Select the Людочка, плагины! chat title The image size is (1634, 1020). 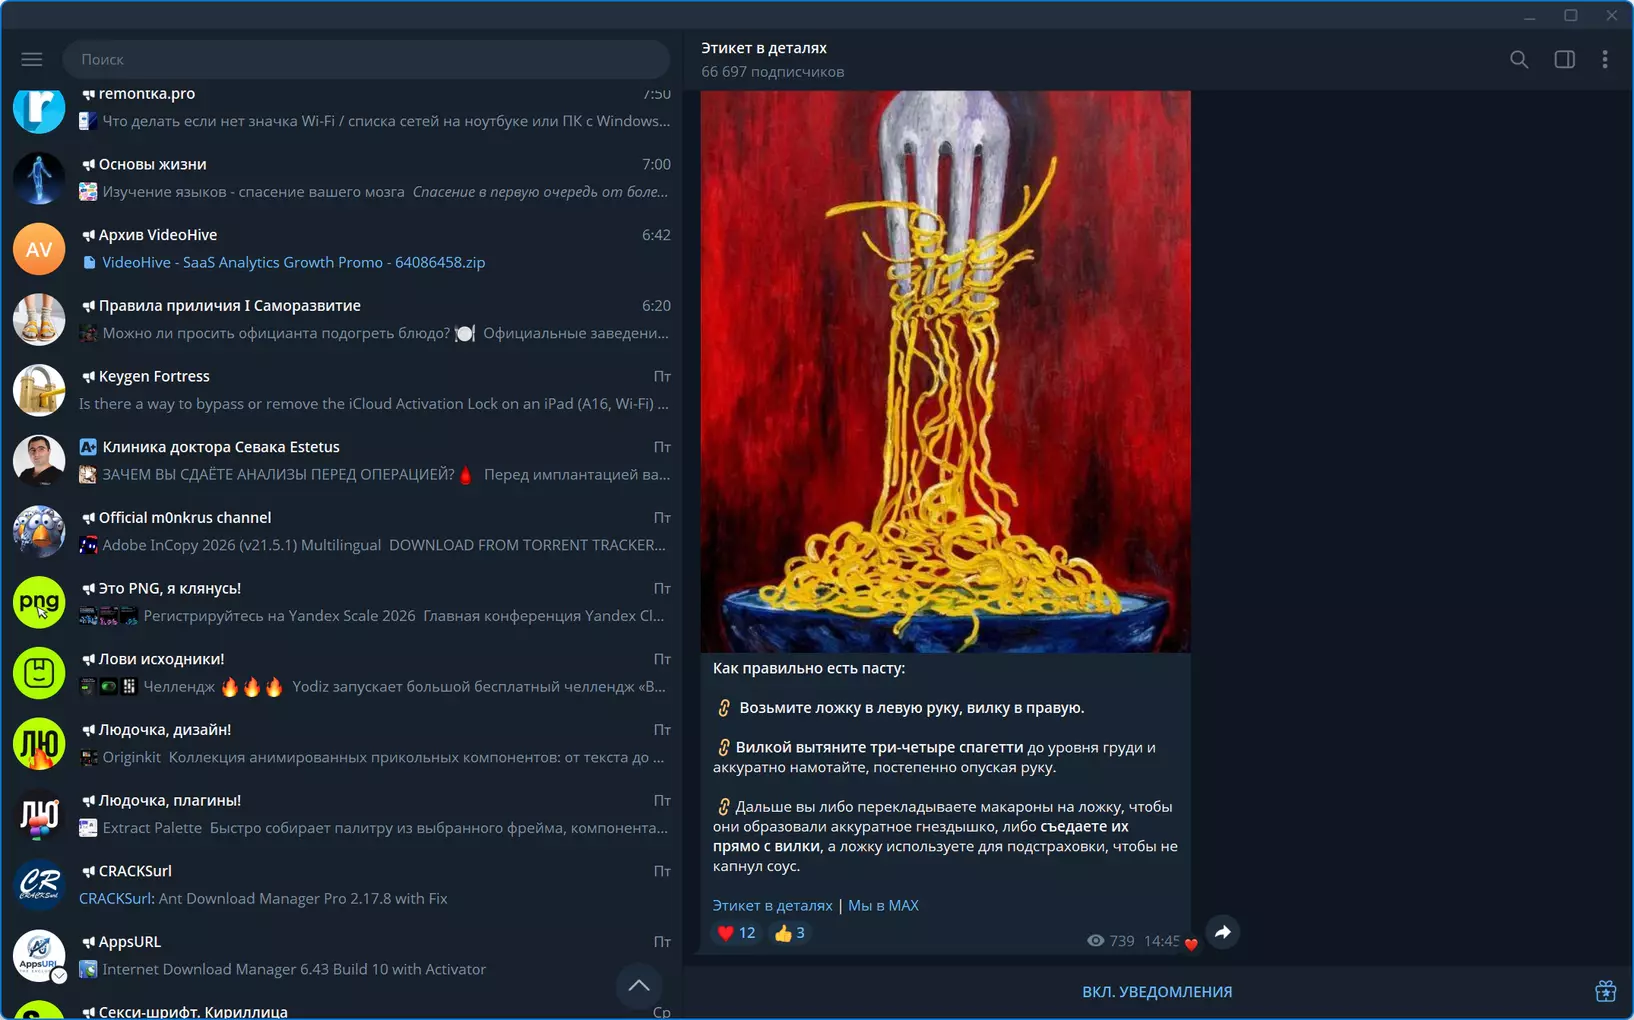[x=170, y=800]
